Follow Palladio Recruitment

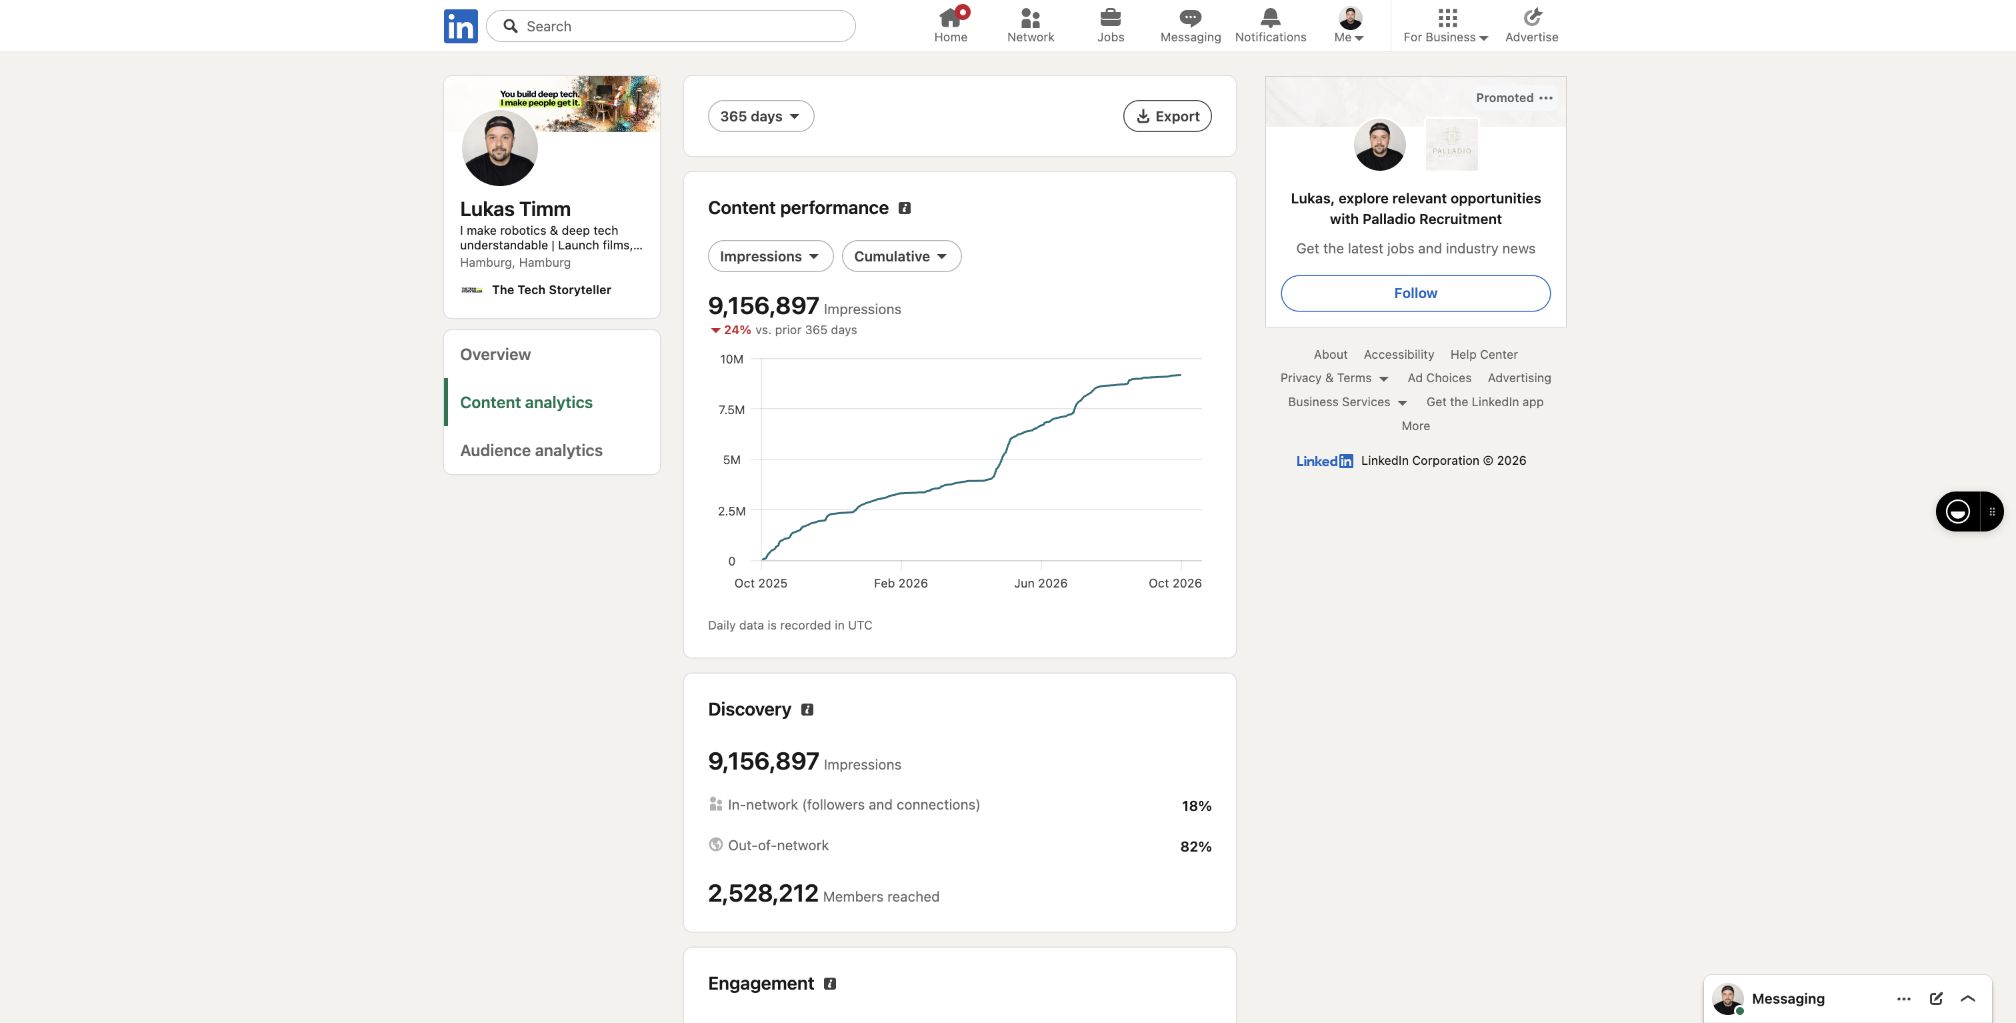click(x=1416, y=293)
